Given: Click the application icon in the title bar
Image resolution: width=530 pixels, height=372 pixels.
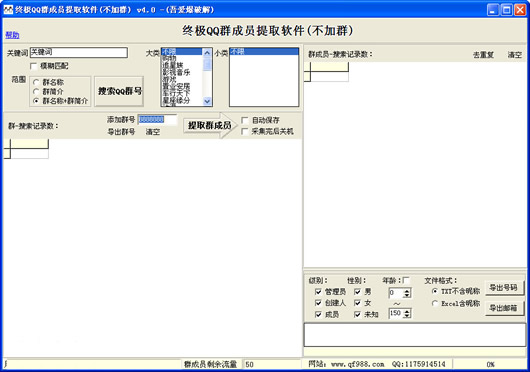Looking at the screenshot, I should pyautogui.click(x=8, y=9).
